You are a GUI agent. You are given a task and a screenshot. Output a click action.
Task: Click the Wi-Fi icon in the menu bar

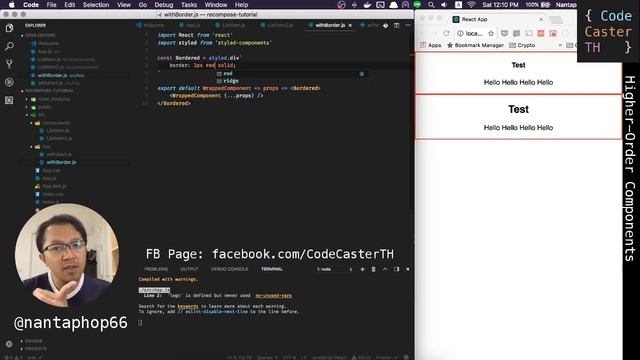(x=471, y=5)
